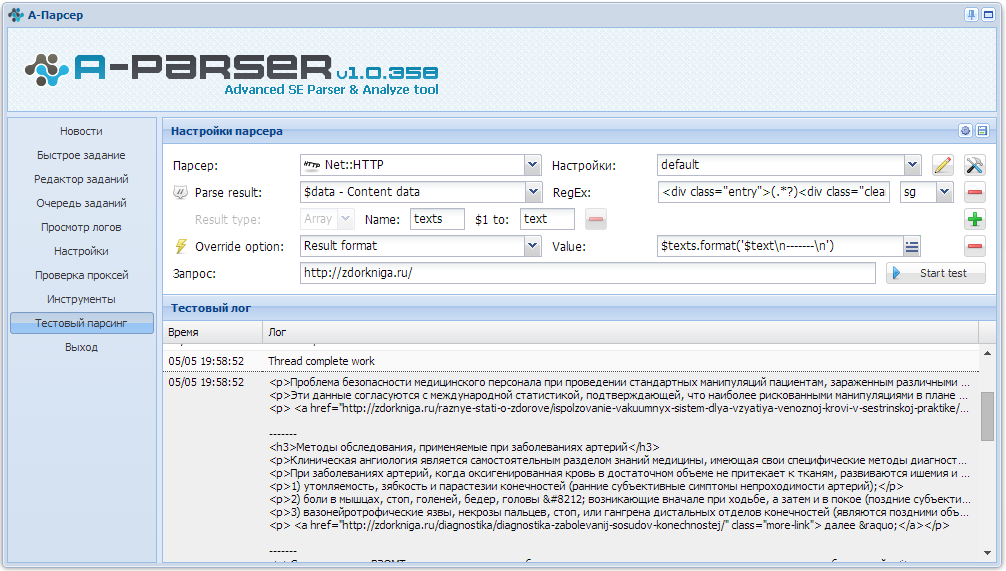The image size is (1006, 571).
Task: Click the Value field with $texts.format
Action: coord(780,246)
